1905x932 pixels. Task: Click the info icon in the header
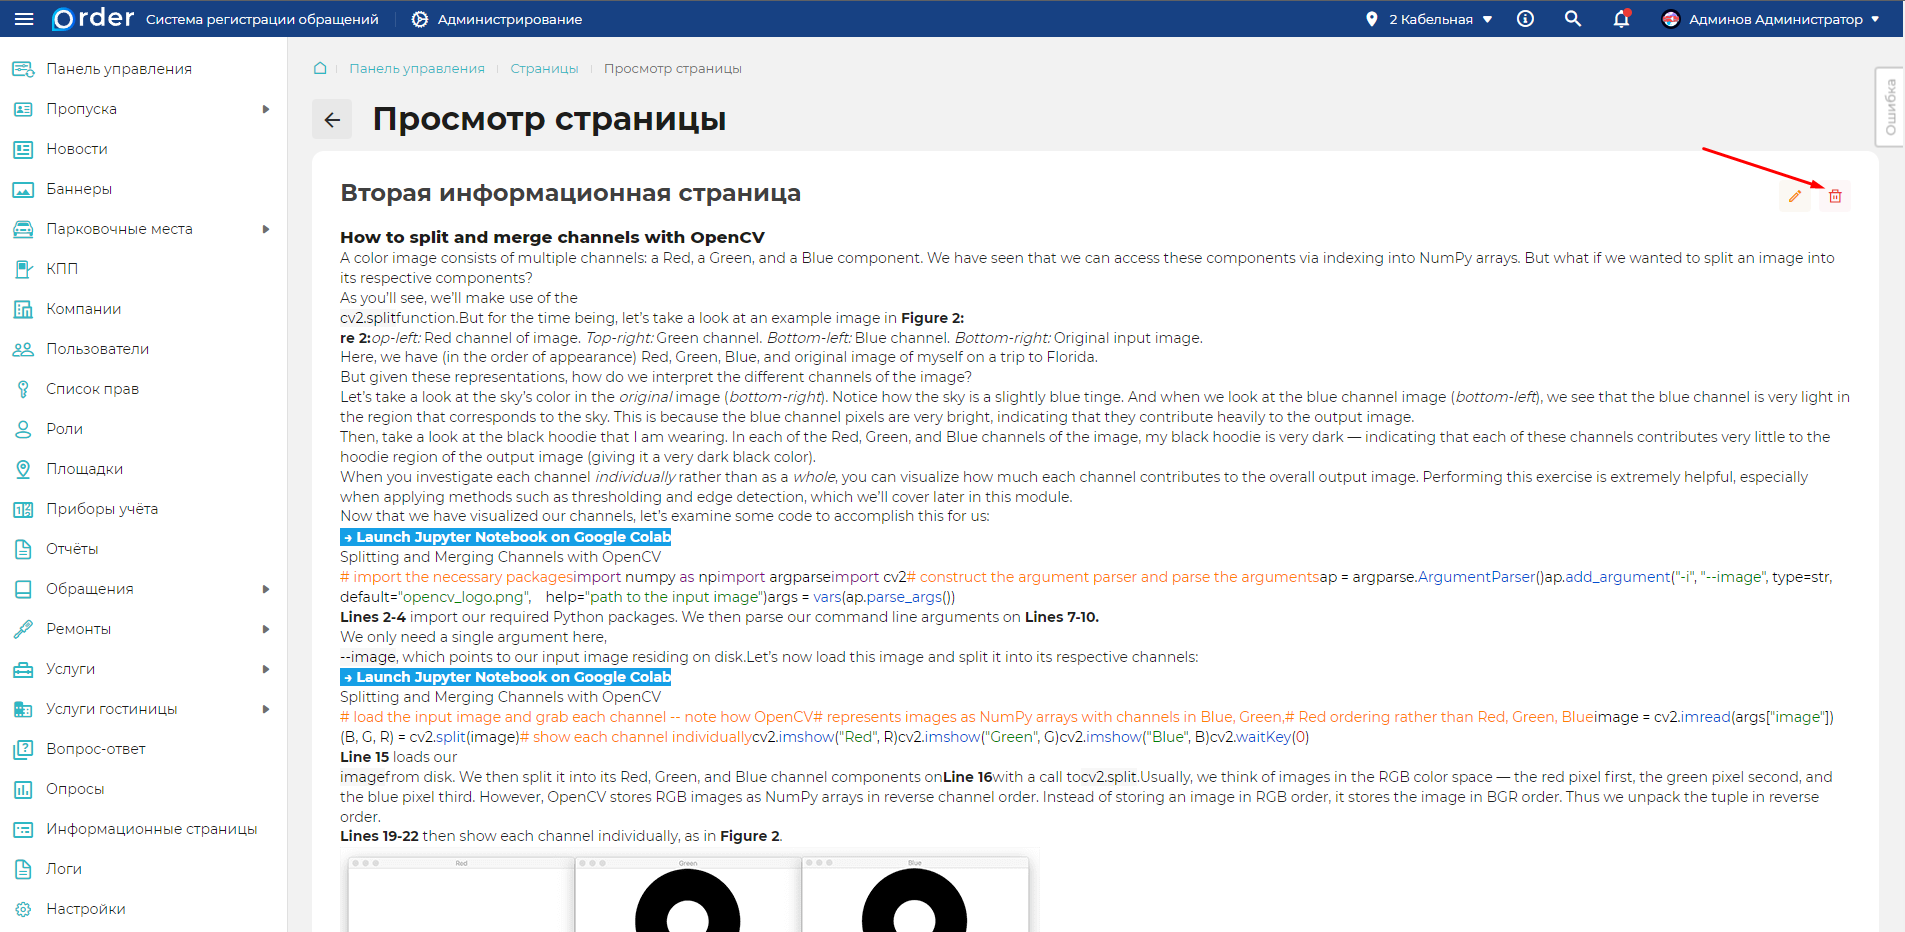pos(1525,18)
